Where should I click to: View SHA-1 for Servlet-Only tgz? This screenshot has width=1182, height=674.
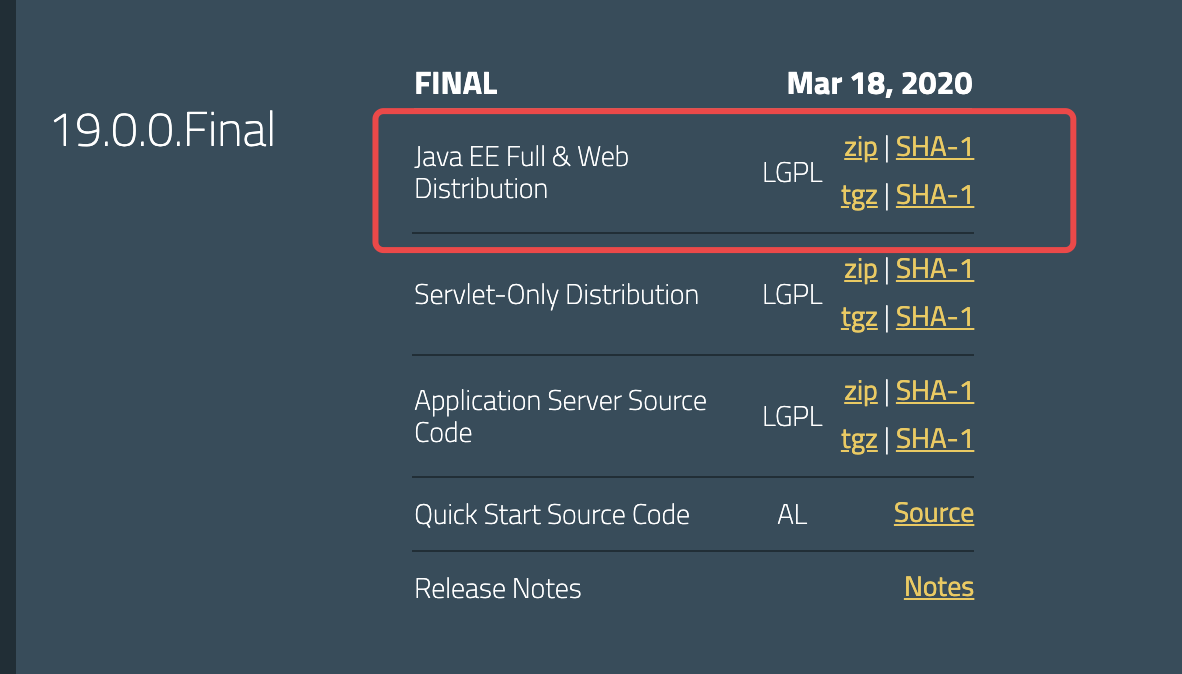(934, 317)
